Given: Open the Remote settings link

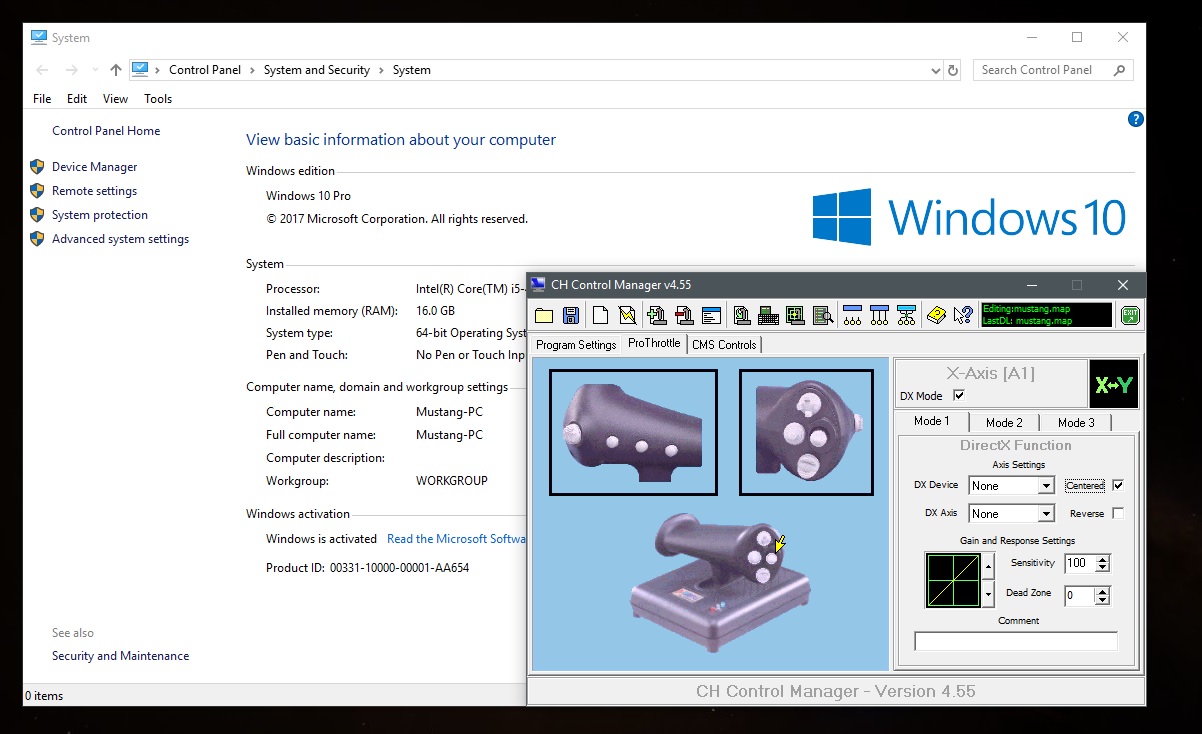Looking at the screenshot, I should click(x=95, y=191).
